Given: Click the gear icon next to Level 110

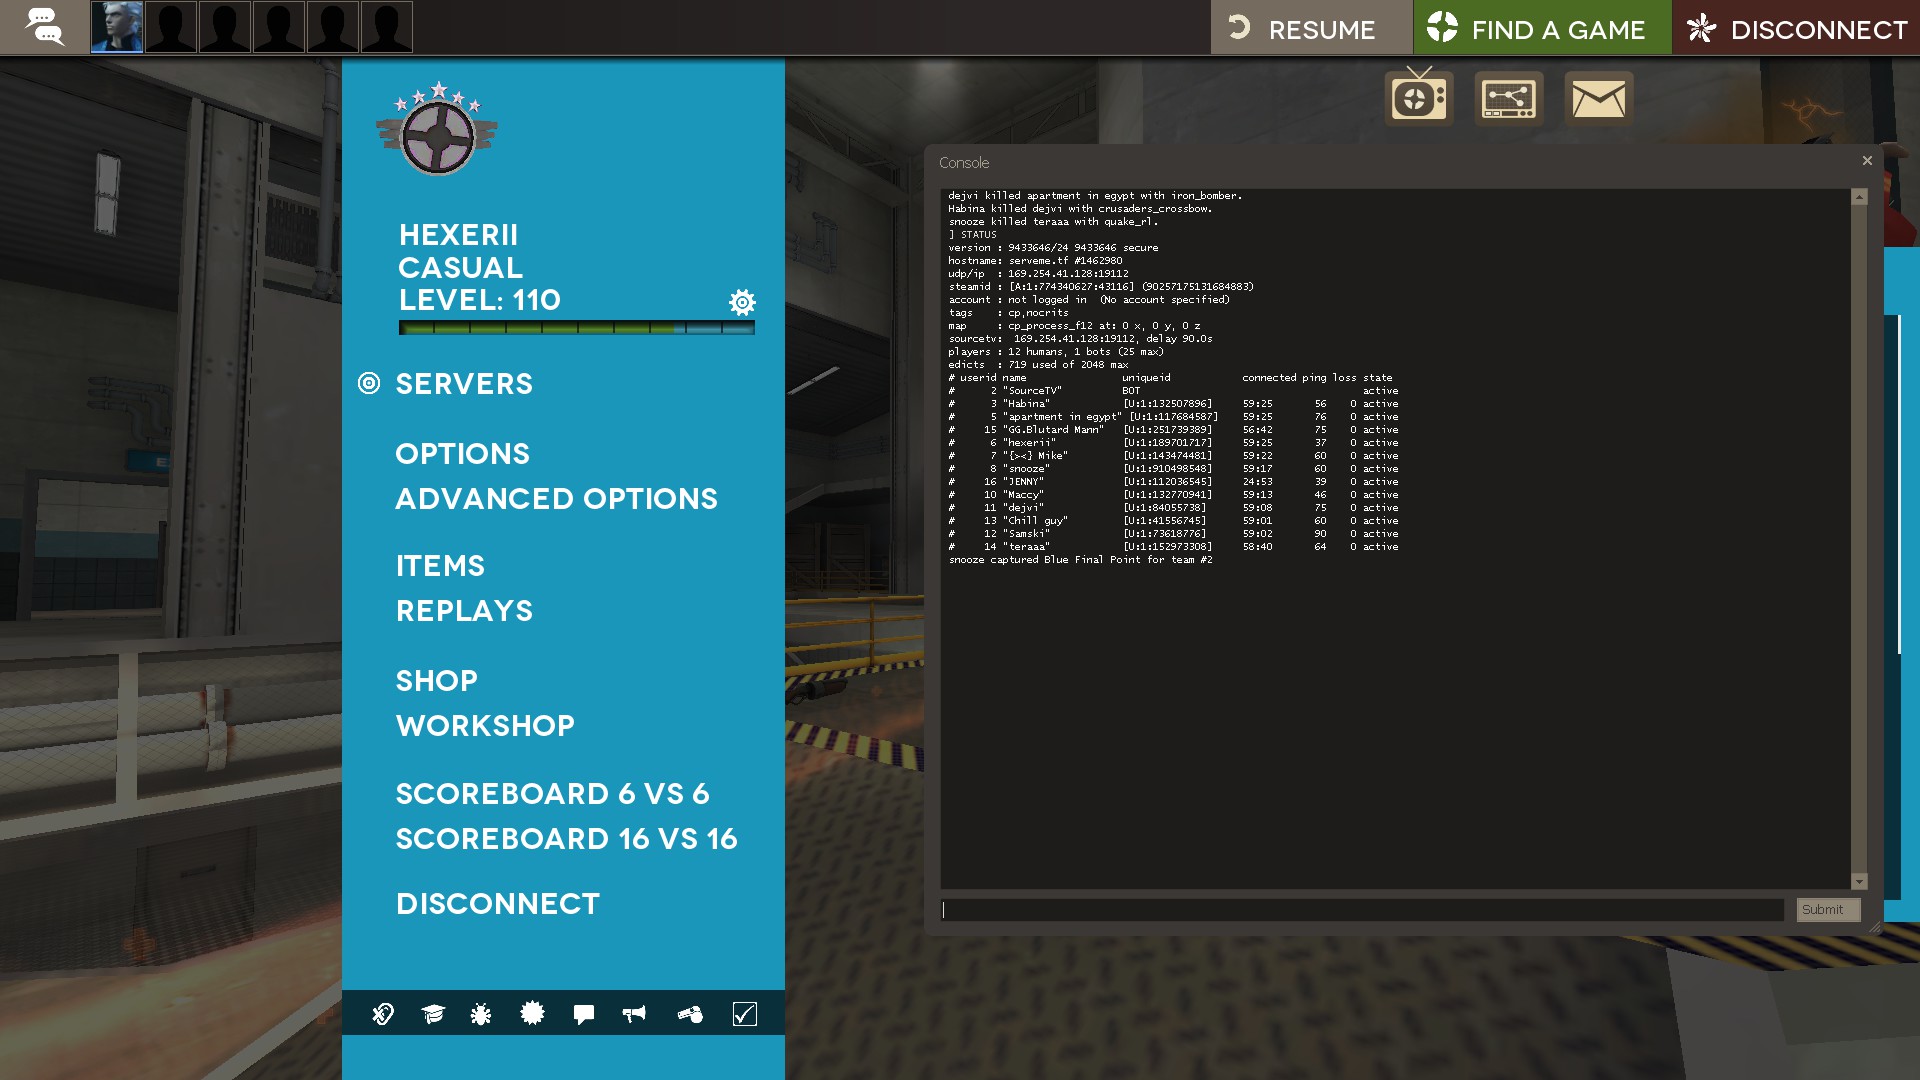Looking at the screenshot, I should tap(742, 302).
